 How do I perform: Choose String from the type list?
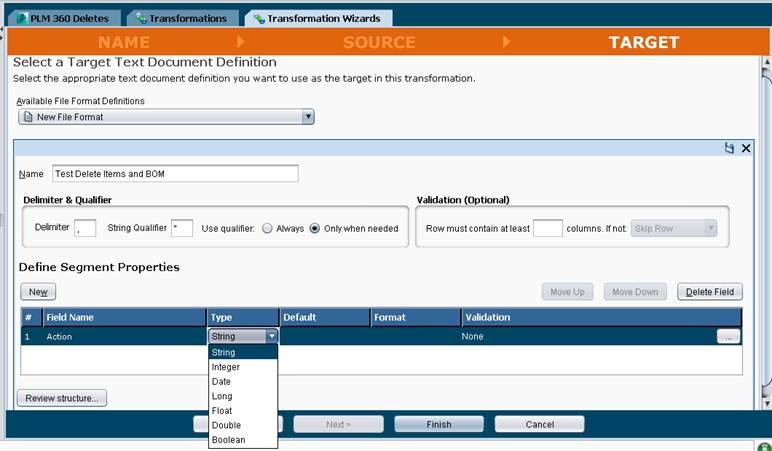point(243,352)
